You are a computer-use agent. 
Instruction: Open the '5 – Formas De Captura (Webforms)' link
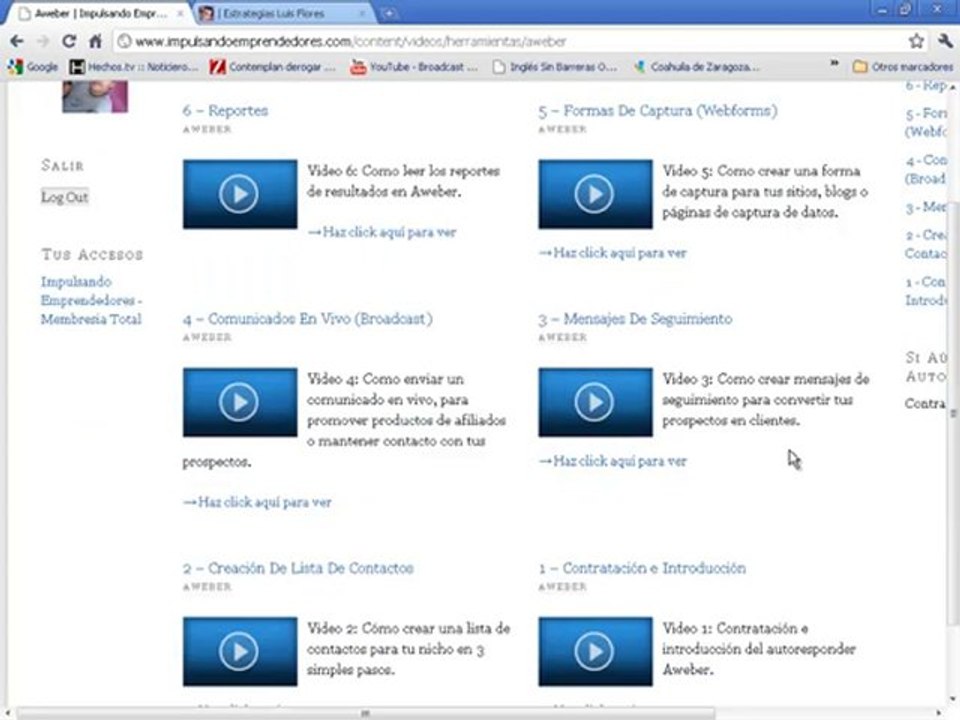pos(658,111)
